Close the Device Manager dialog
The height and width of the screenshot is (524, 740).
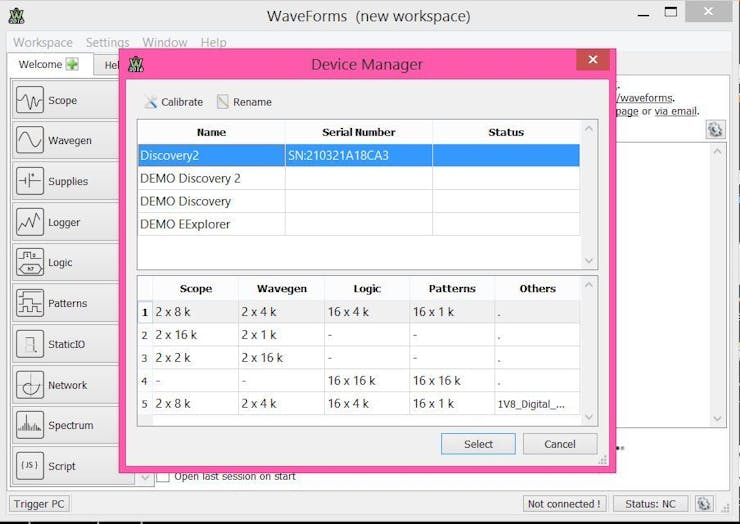point(593,59)
